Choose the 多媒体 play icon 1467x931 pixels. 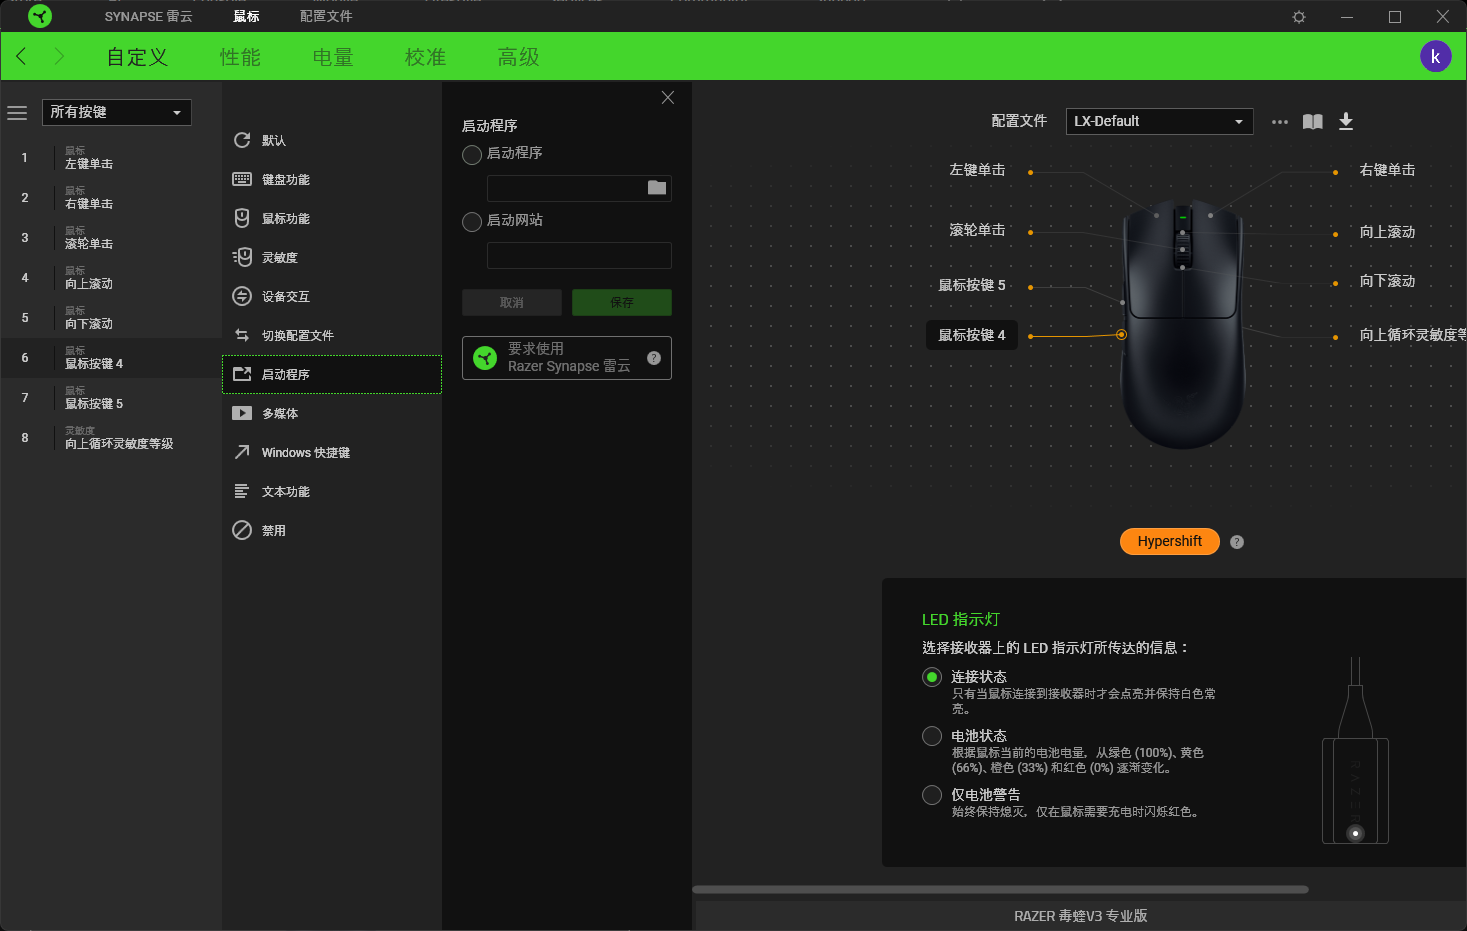242,413
